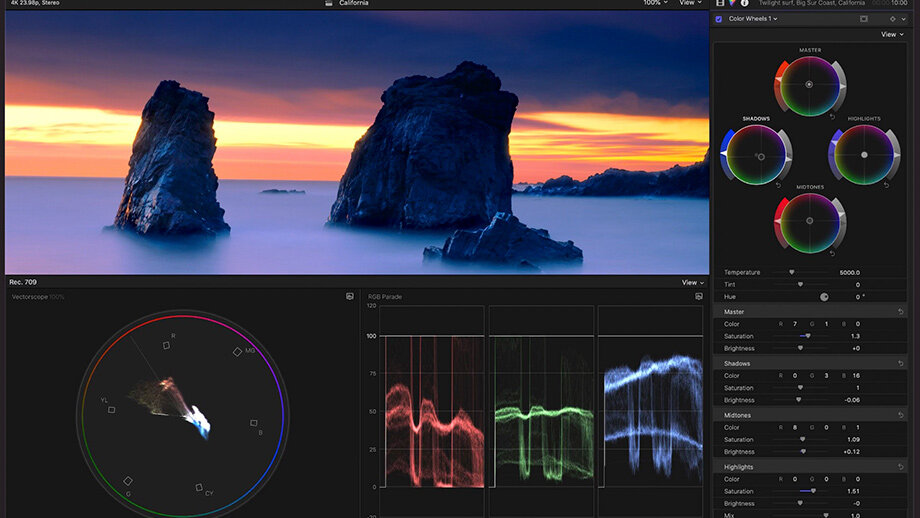Click the reset arrow in Master section header
The image size is (920, 518).
click(x=901, y=312)
